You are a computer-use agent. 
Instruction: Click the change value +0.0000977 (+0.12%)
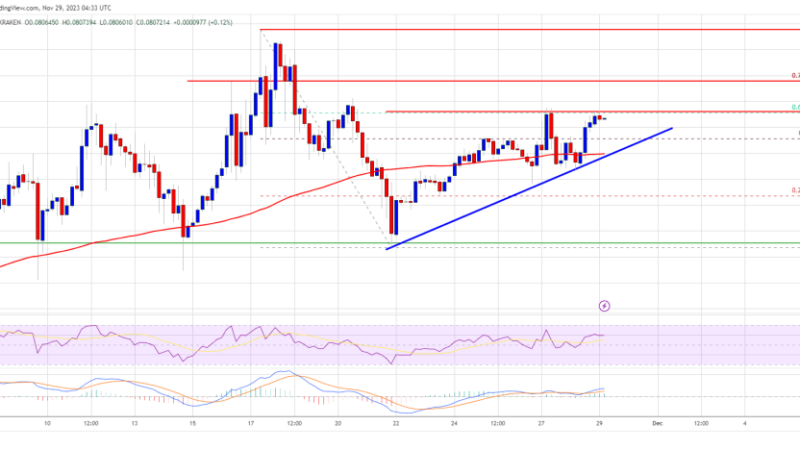203,22
